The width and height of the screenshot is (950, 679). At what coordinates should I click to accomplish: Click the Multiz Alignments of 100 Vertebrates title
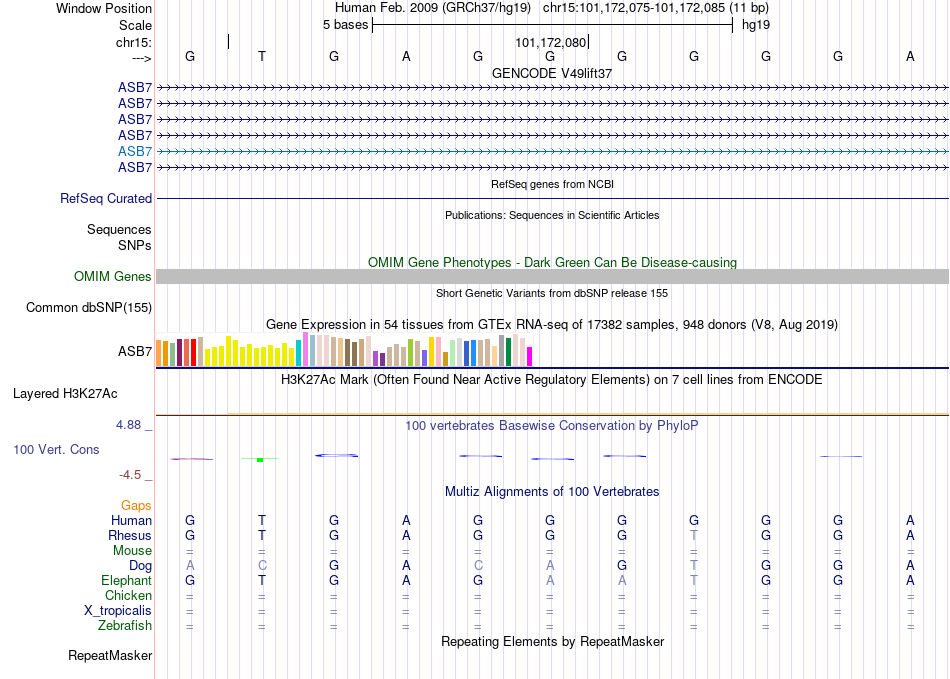click(552, 491)
